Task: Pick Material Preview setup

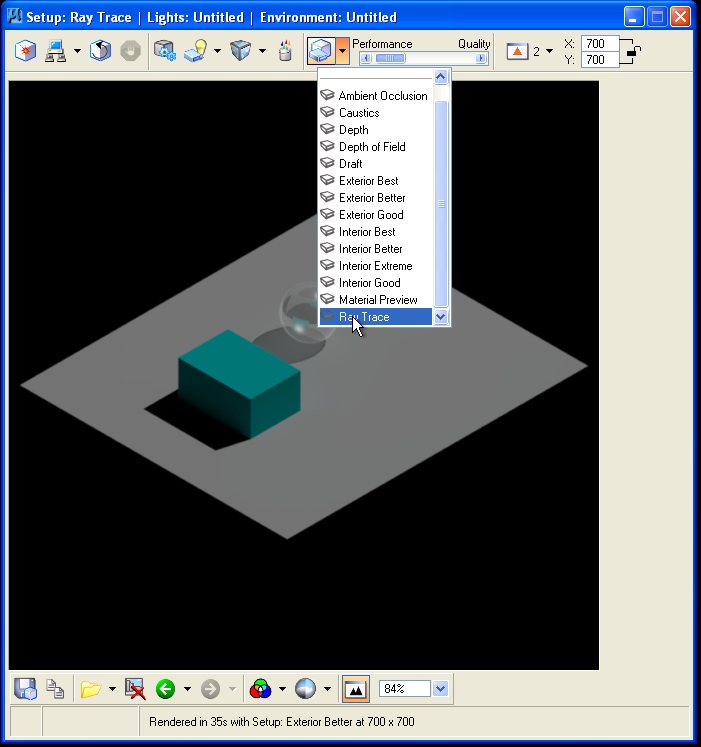Action: [x=375, y=300]
